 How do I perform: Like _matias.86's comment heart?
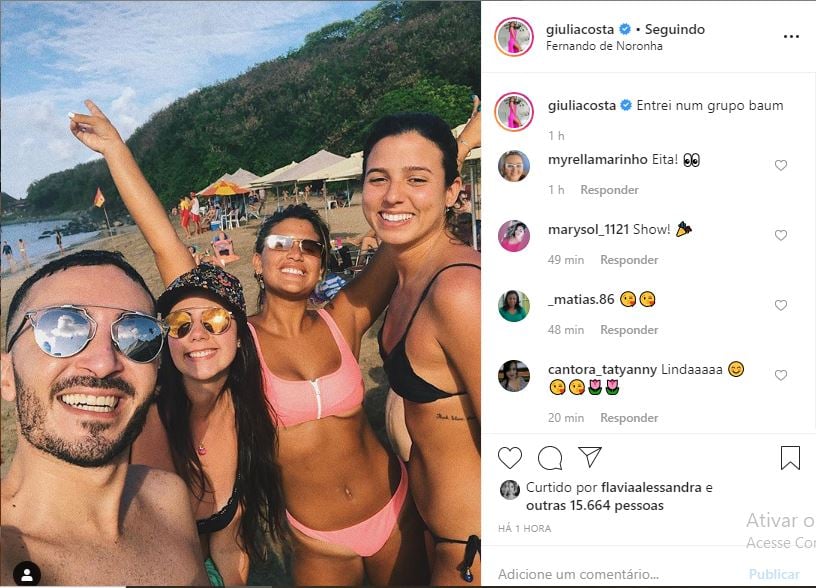point(781,305)
